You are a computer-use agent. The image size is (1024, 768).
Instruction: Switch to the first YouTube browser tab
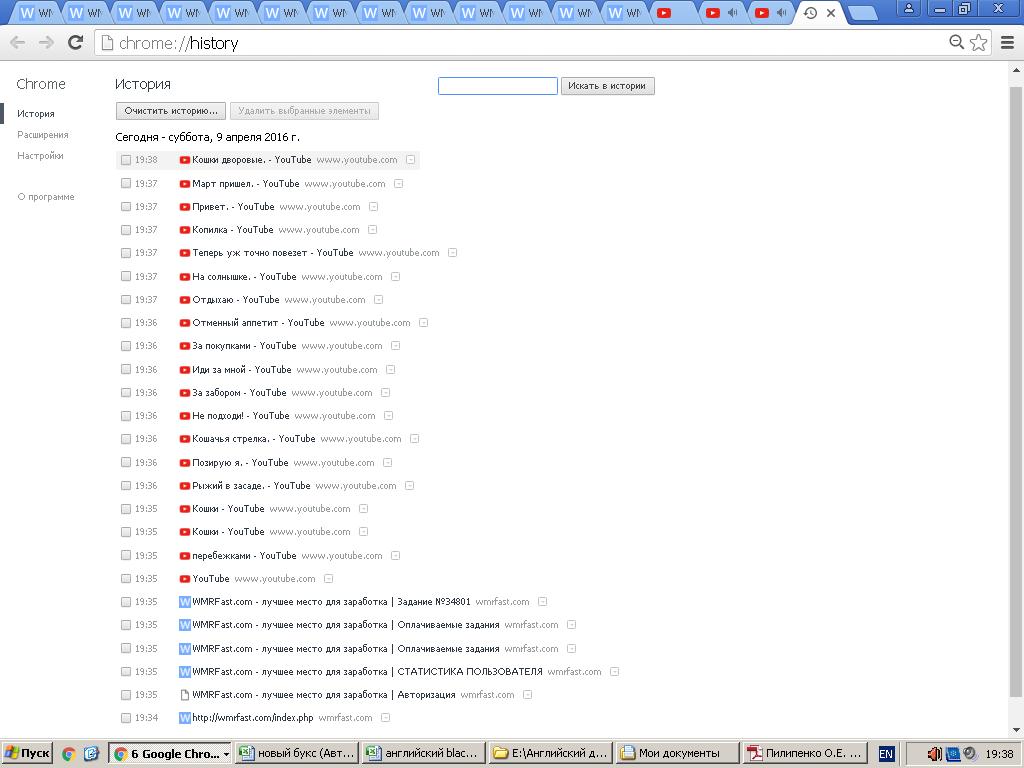673,12
